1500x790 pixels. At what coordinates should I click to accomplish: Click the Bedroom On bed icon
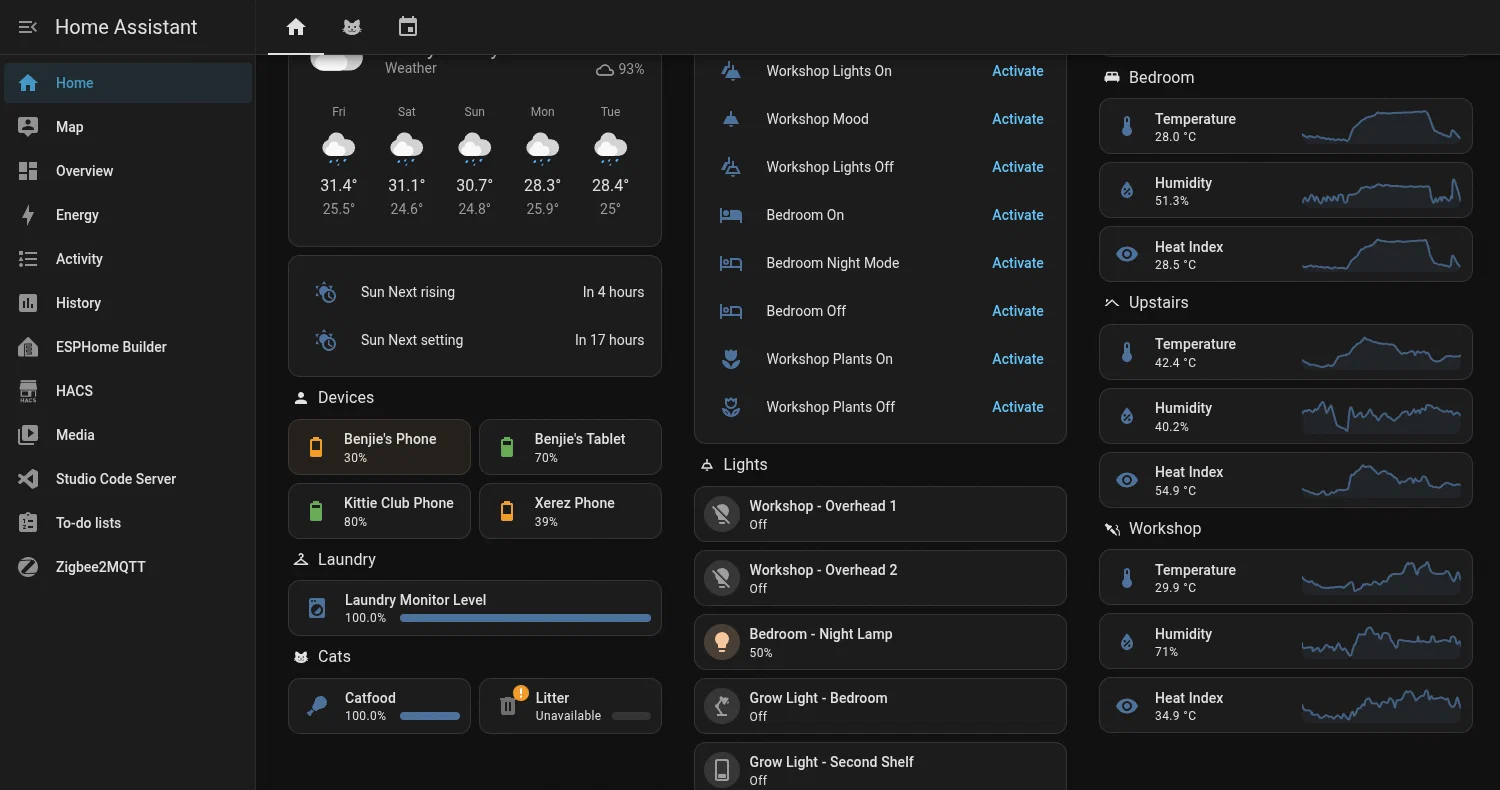tap(731, 215)
